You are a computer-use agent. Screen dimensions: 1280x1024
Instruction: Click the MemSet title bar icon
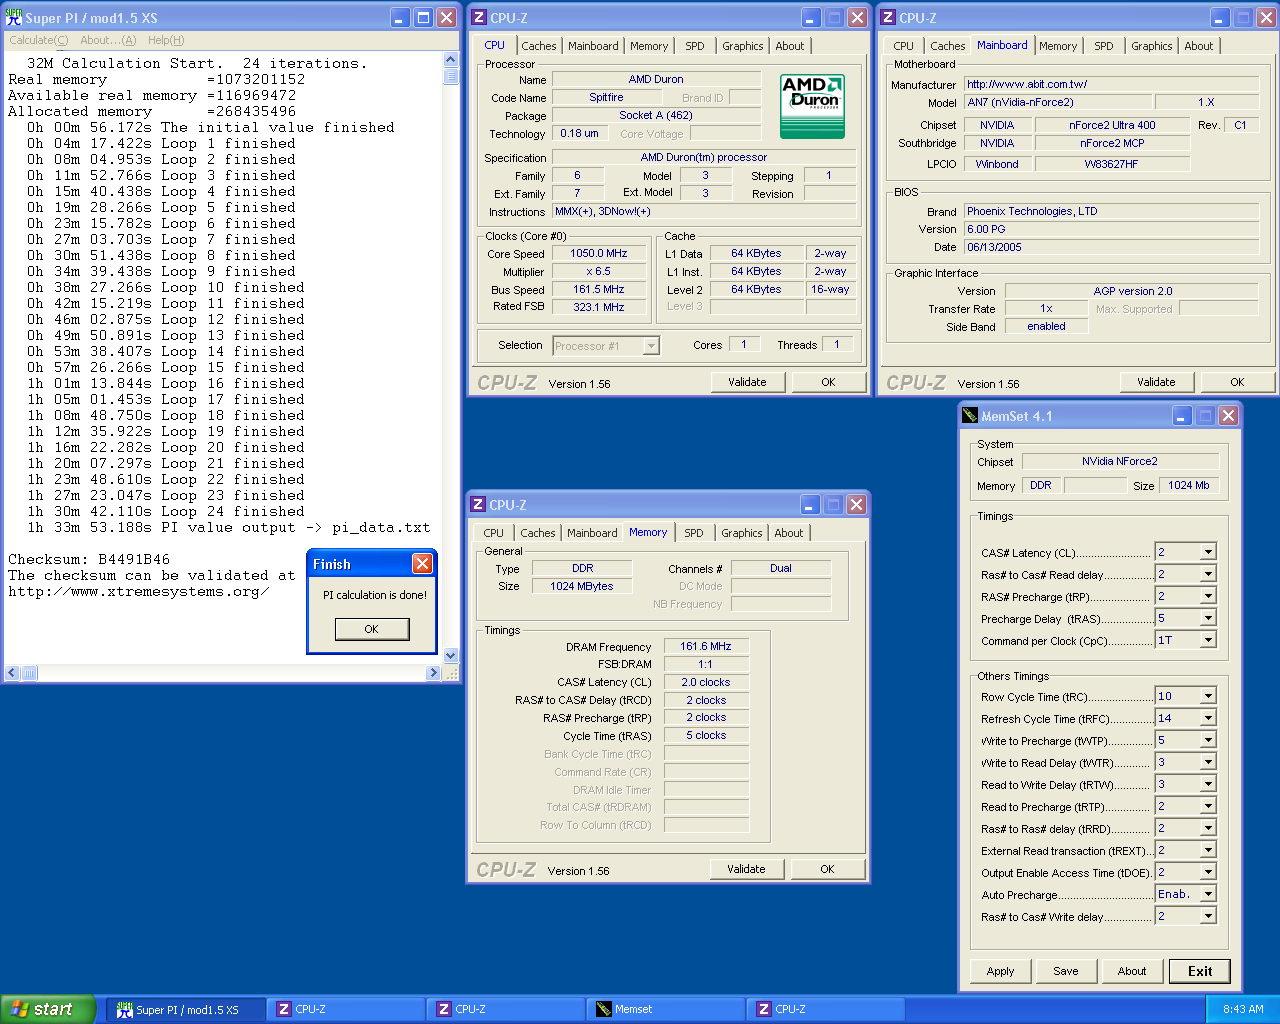pos(969,416)
